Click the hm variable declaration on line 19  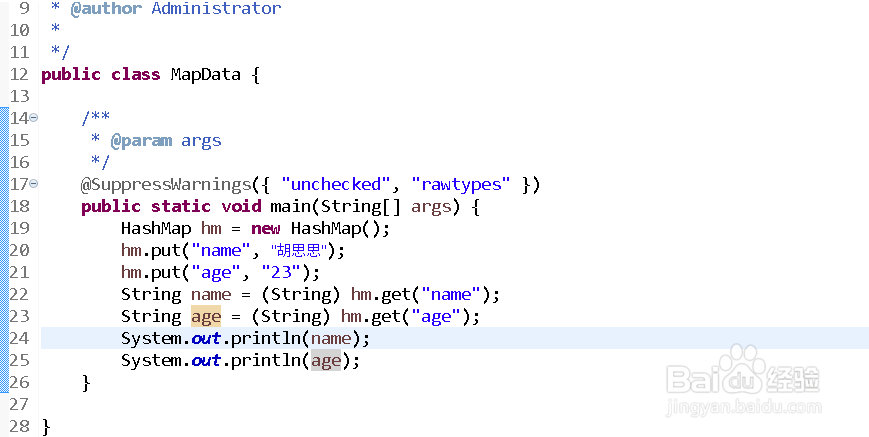(x=211, y=229)
